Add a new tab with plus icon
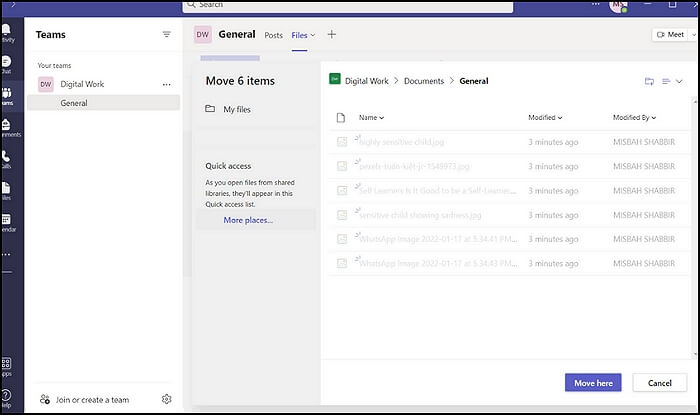 point(332,35)
